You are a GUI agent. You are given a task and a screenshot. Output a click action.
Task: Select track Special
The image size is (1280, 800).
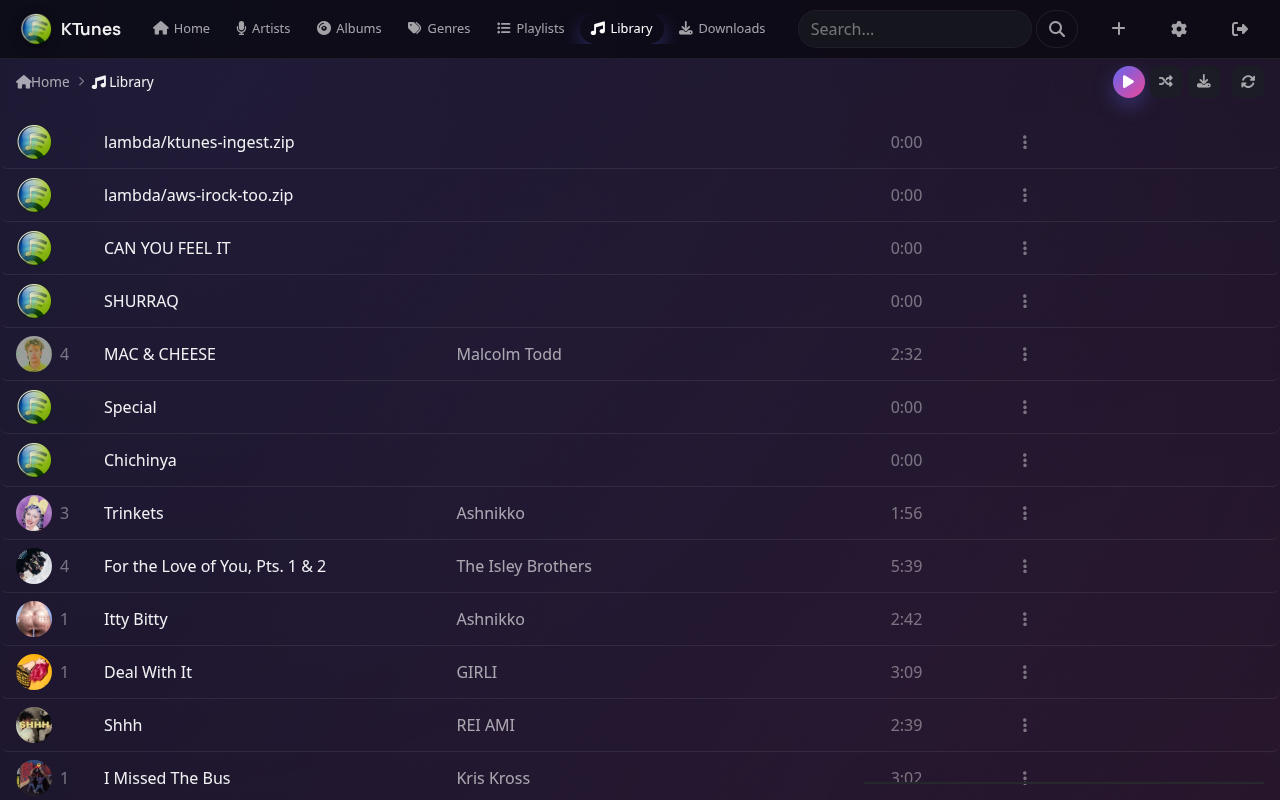130,407
